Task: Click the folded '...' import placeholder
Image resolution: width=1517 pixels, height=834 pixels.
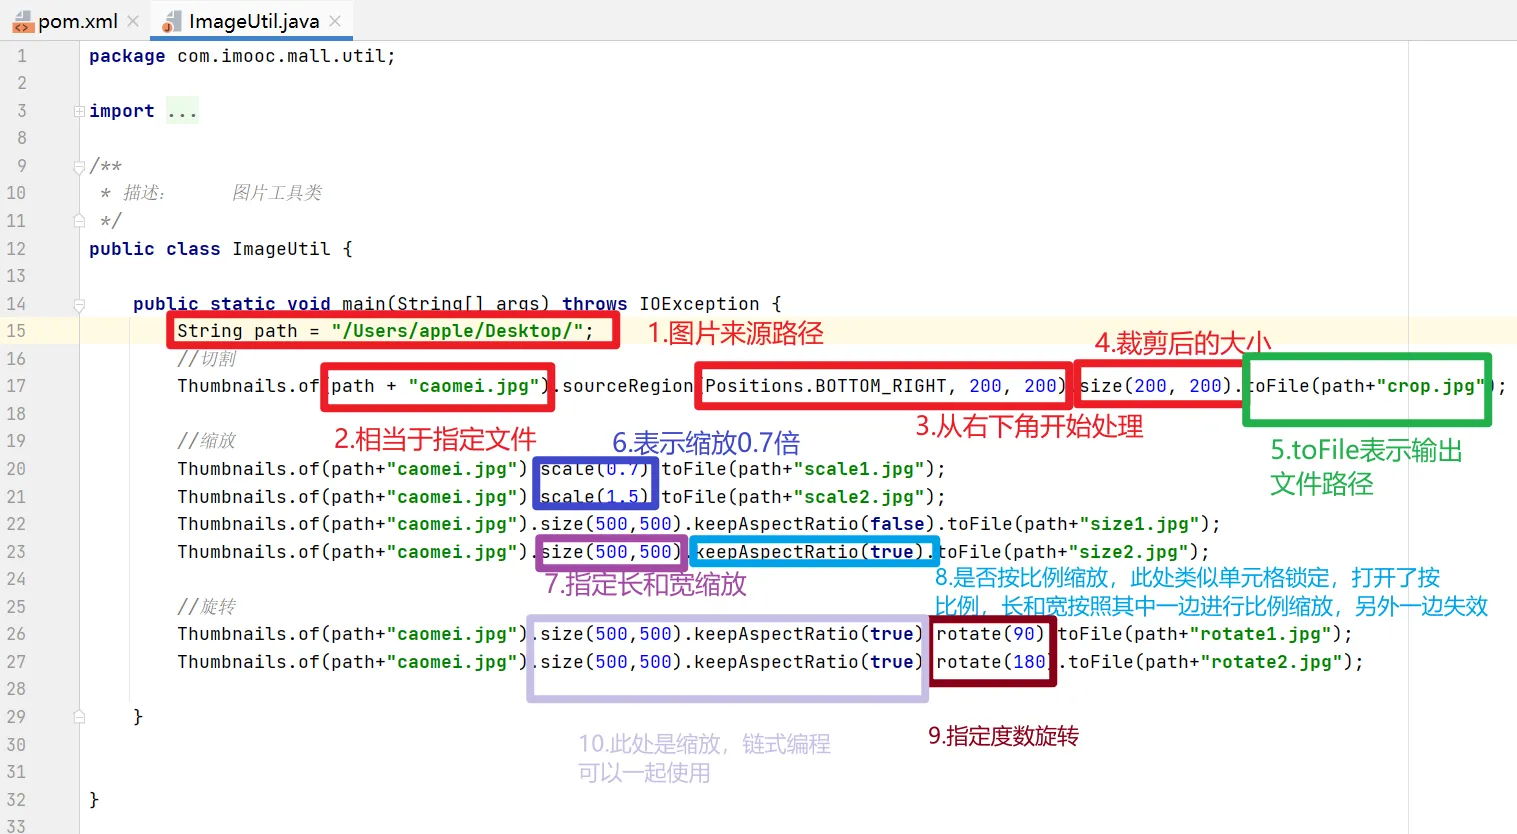Action: [183, 111]
